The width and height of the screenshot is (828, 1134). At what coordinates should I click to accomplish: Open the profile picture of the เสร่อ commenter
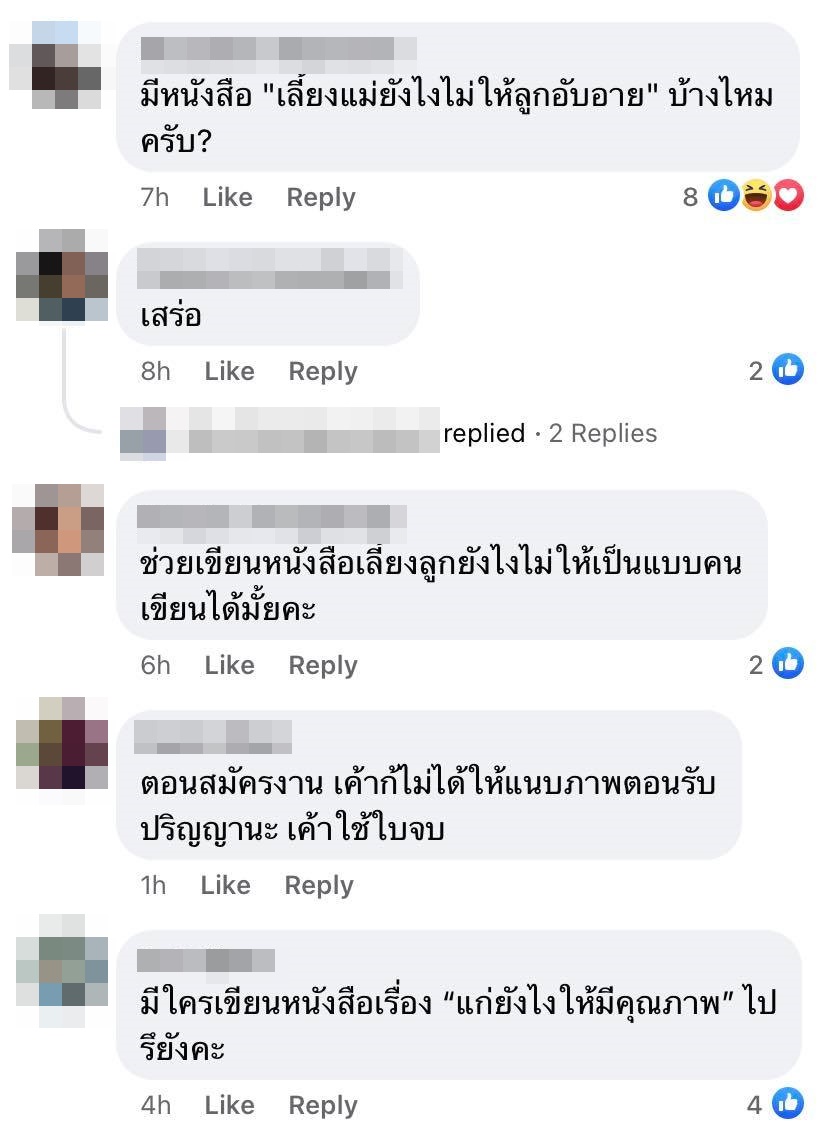[x=61, y=275]
